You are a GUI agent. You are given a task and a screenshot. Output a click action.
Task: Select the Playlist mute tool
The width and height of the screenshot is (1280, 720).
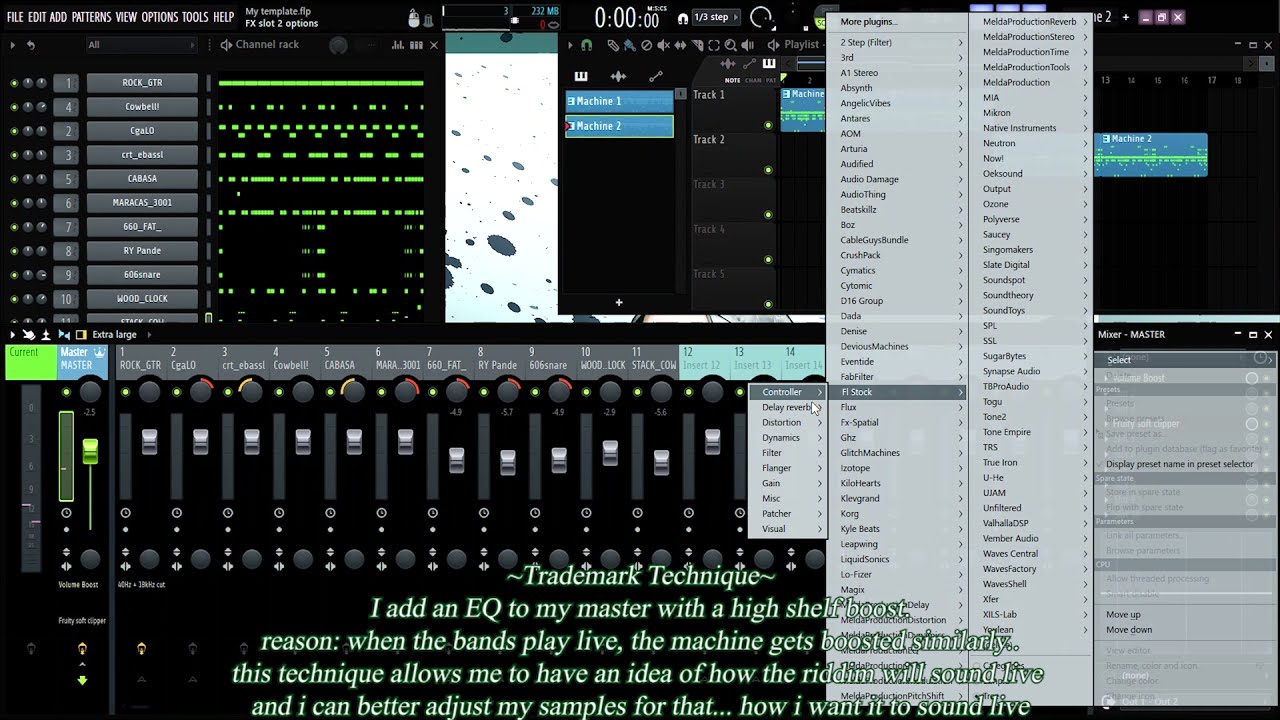point(664,45)
